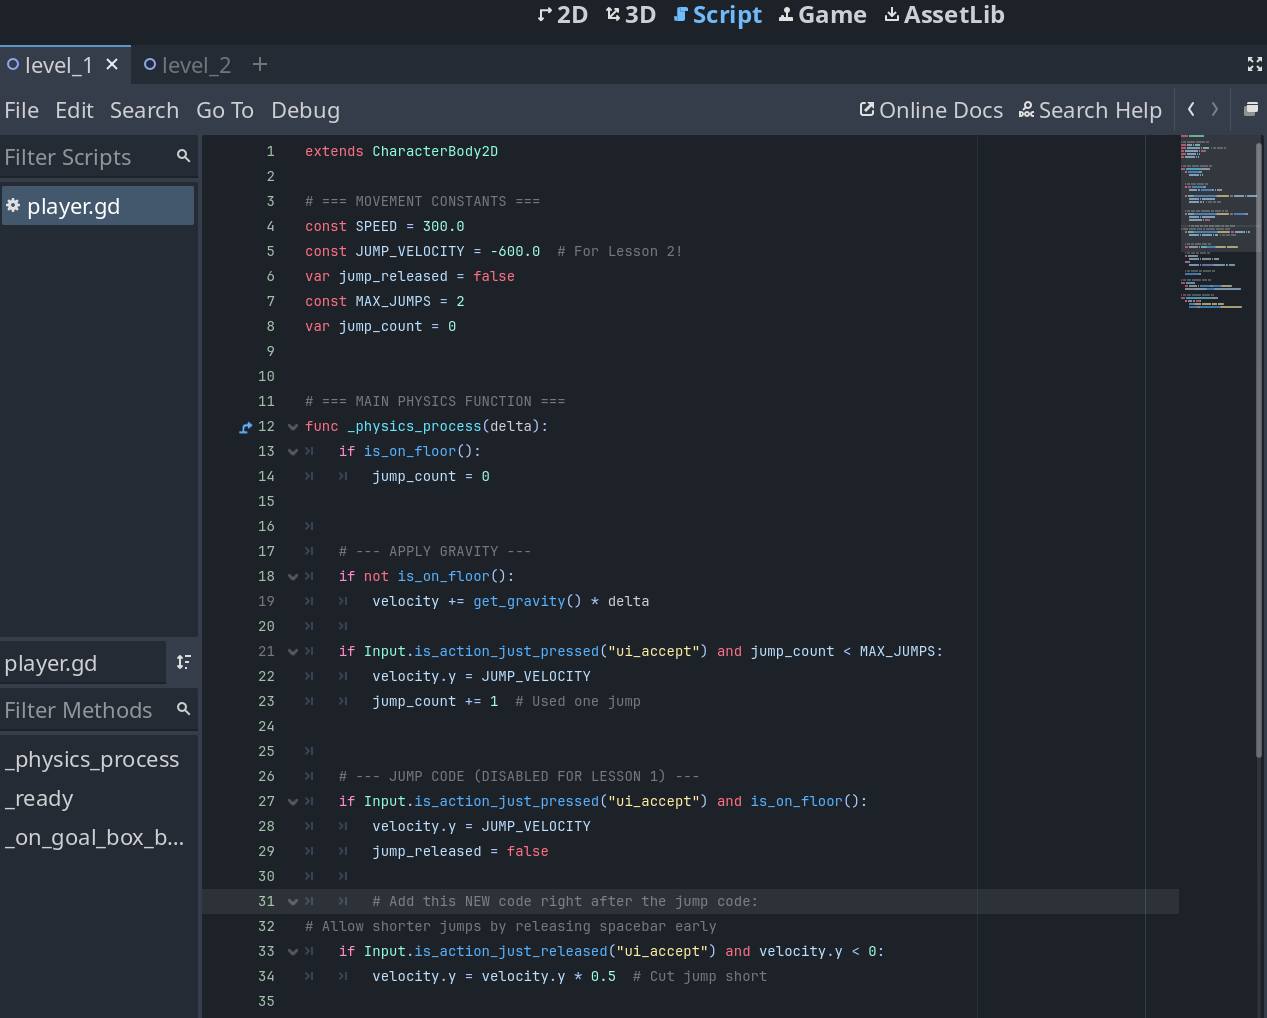
Task: Click the Filter Scripts search icon
Action: 183,156
